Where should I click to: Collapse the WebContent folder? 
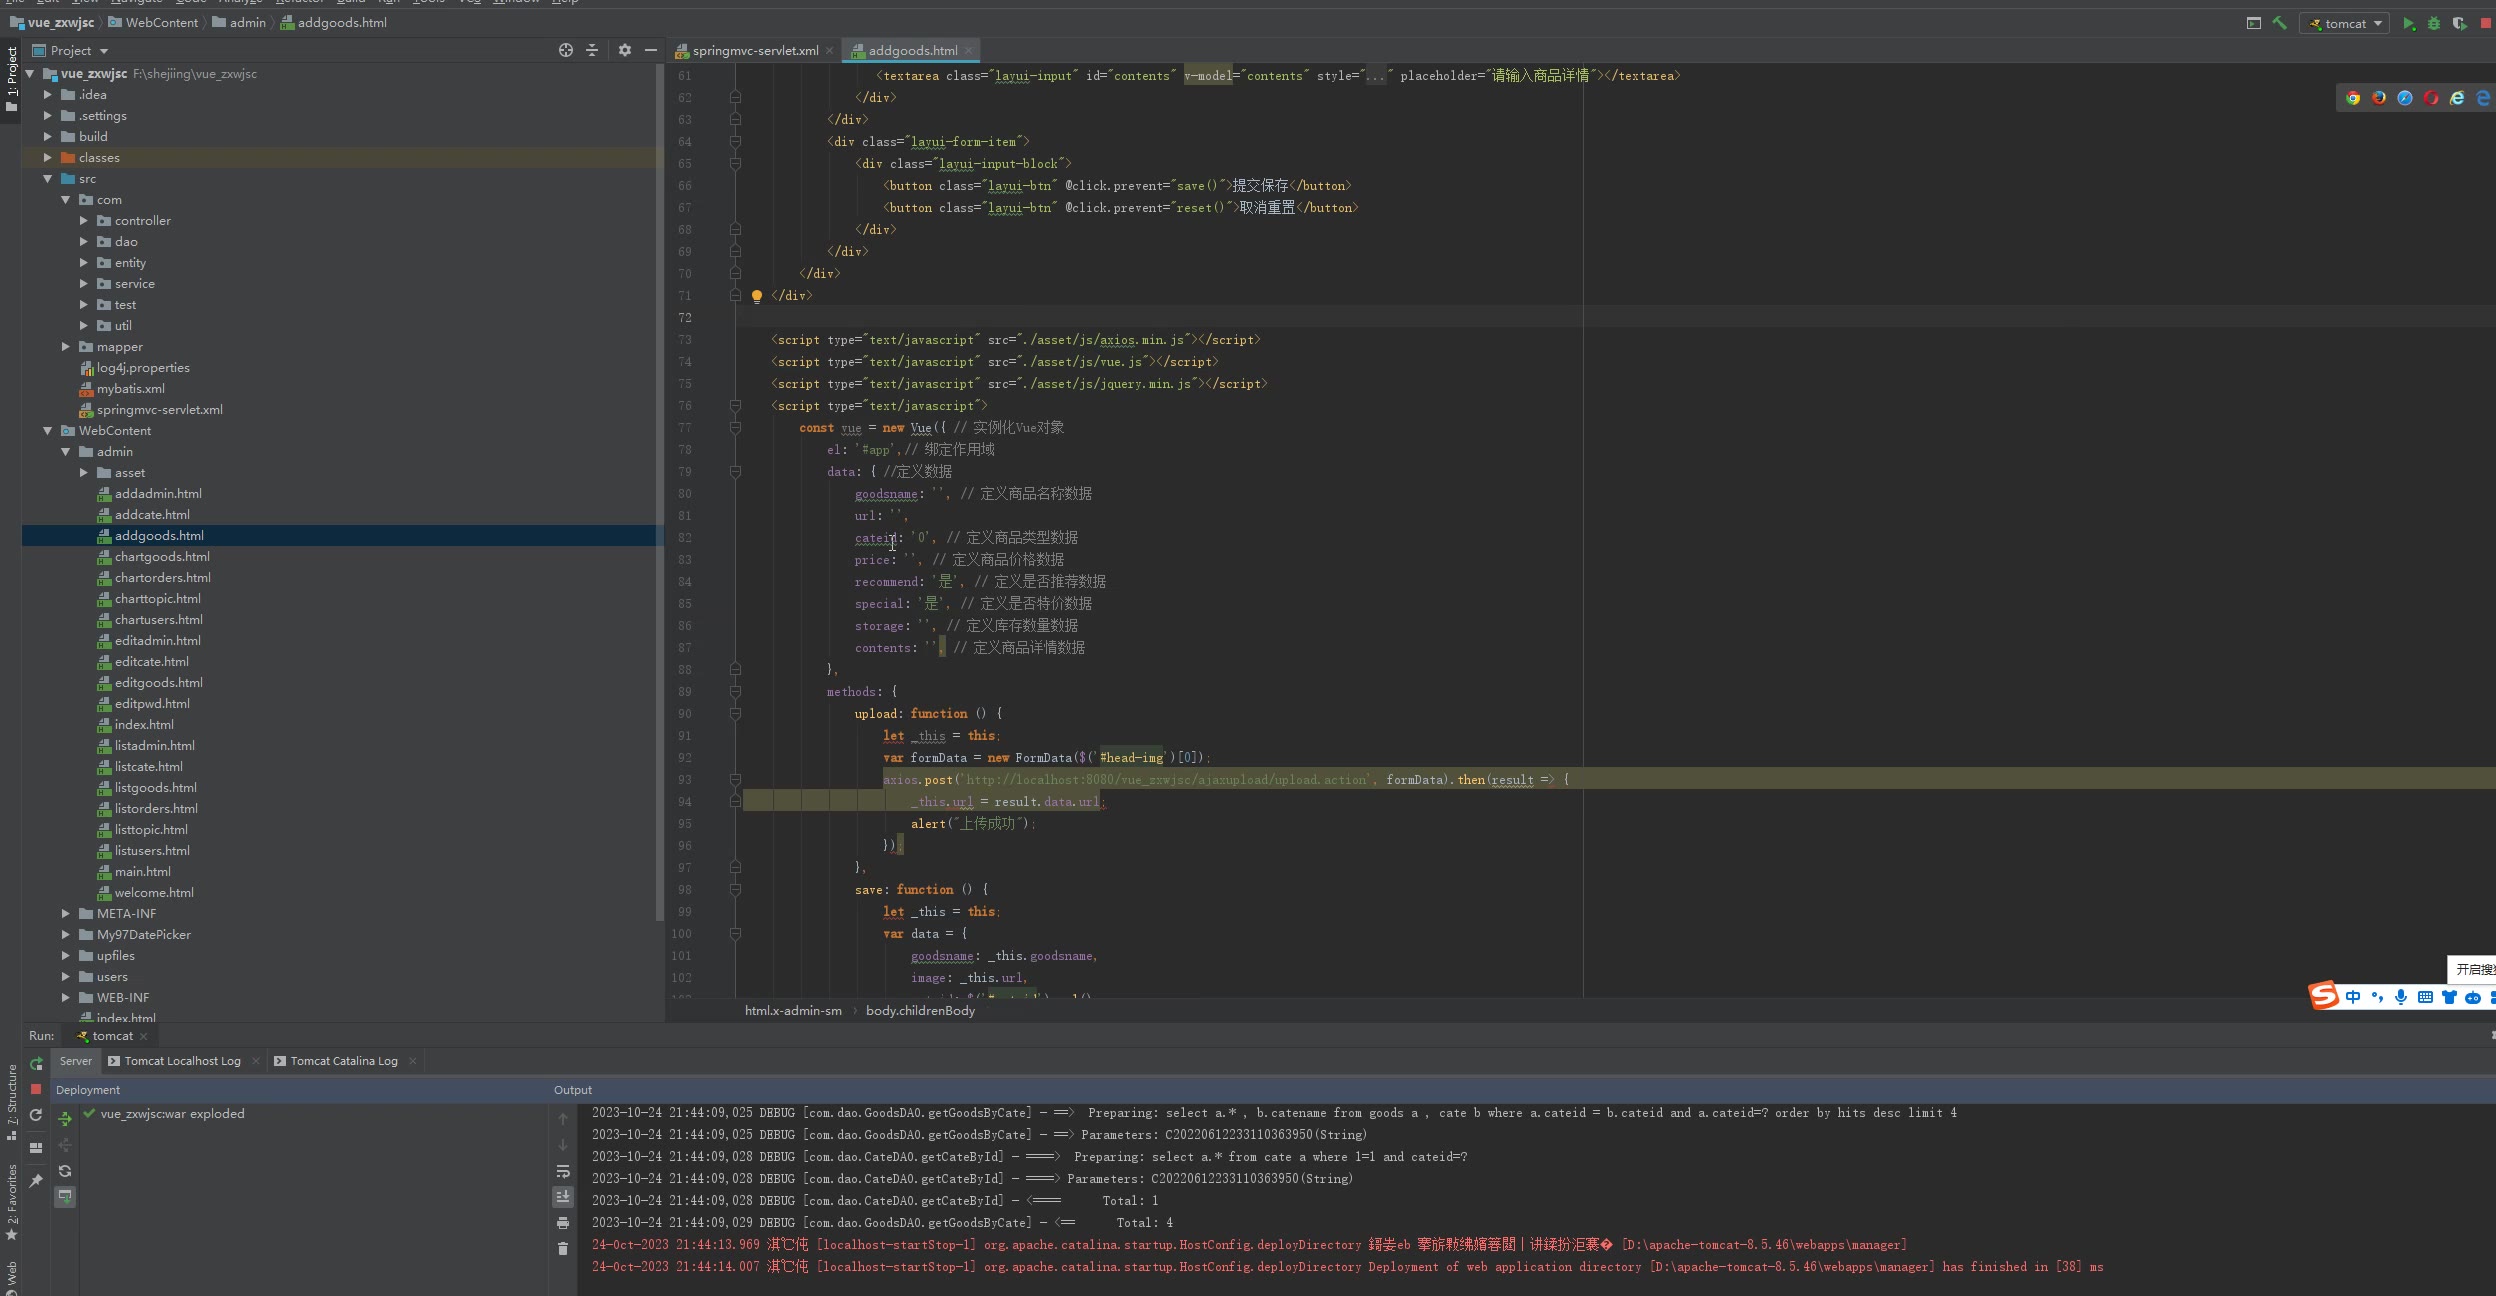tap(47, 431)
